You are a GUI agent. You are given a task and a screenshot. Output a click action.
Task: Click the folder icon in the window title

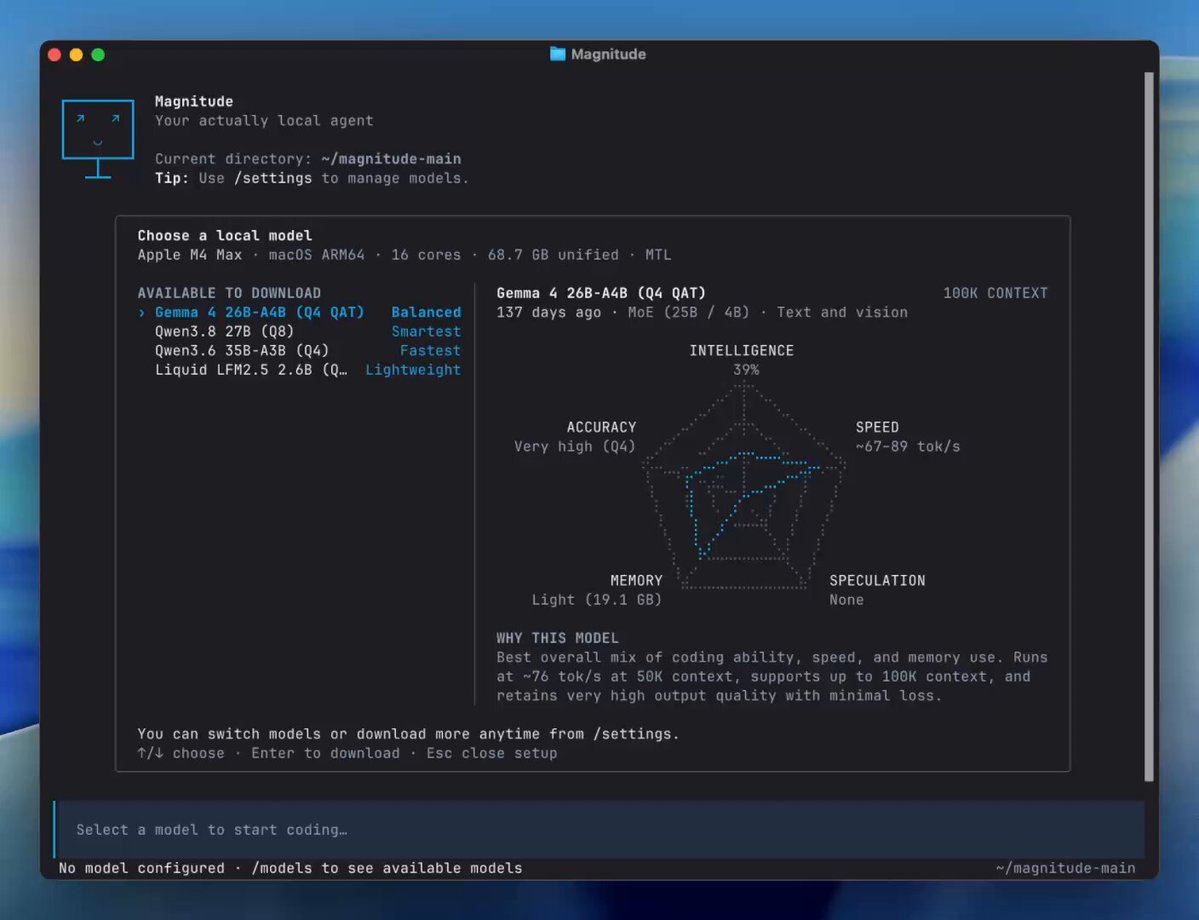(557, 54)
